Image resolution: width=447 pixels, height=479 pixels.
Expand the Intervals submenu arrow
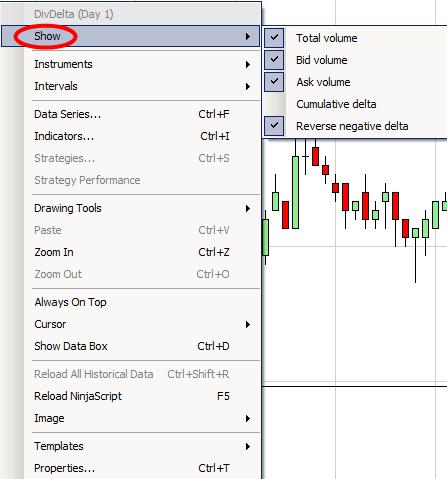[x=248, y=86]
